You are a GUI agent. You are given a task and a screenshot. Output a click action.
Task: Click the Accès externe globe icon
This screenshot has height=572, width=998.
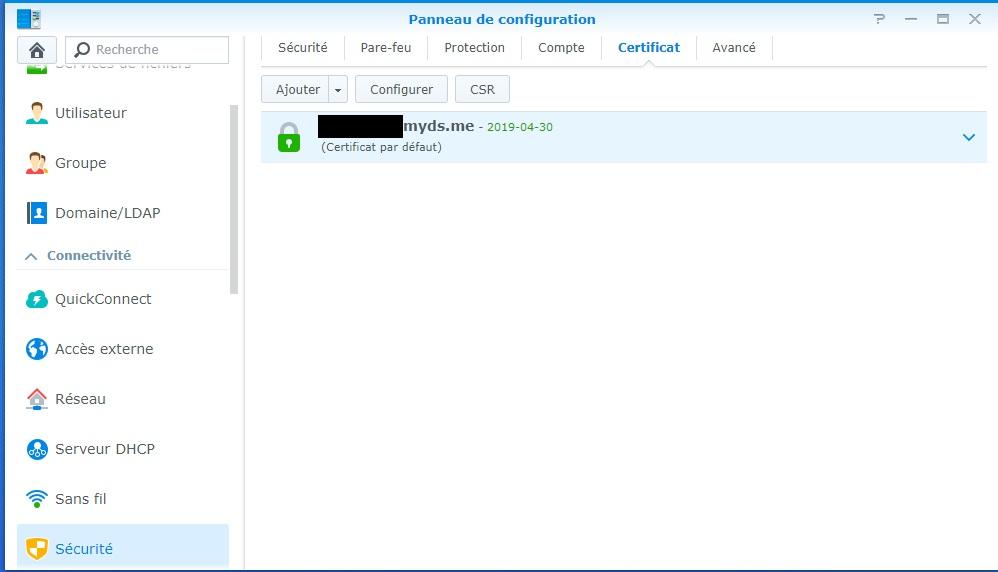37,349
